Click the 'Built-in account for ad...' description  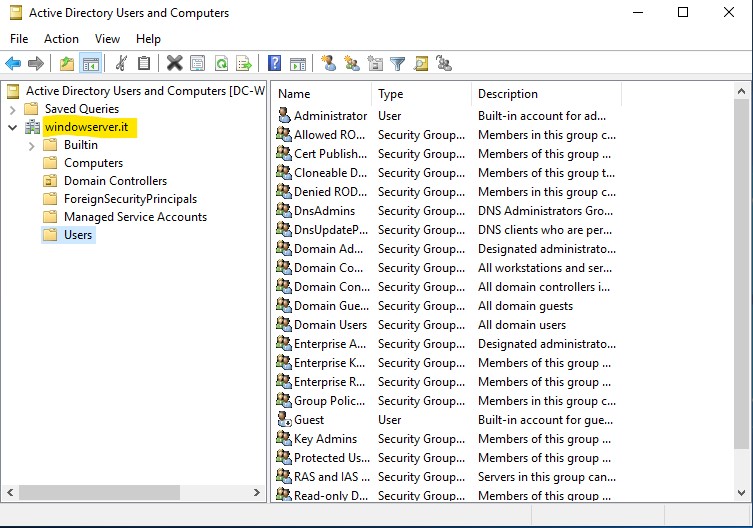pyautogui.click(x=542, y=116)
